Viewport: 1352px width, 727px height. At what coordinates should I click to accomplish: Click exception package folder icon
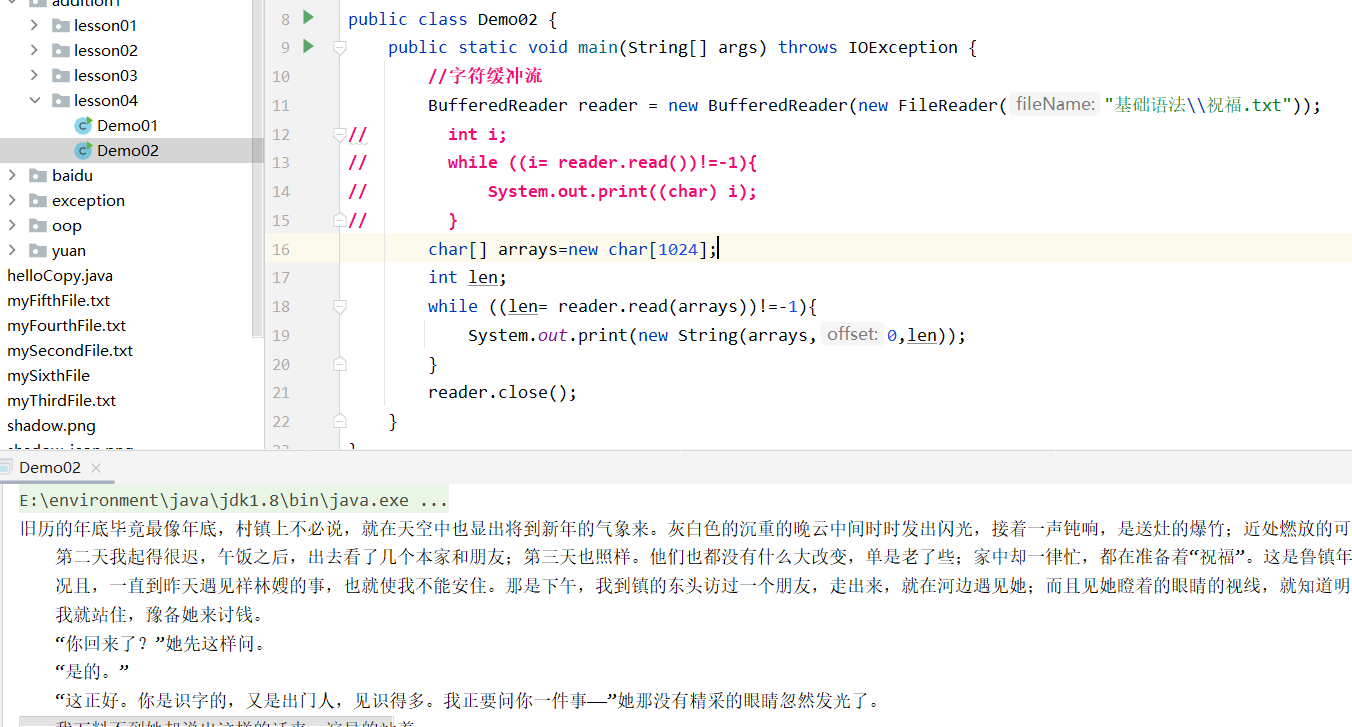[x=38, y=200]
